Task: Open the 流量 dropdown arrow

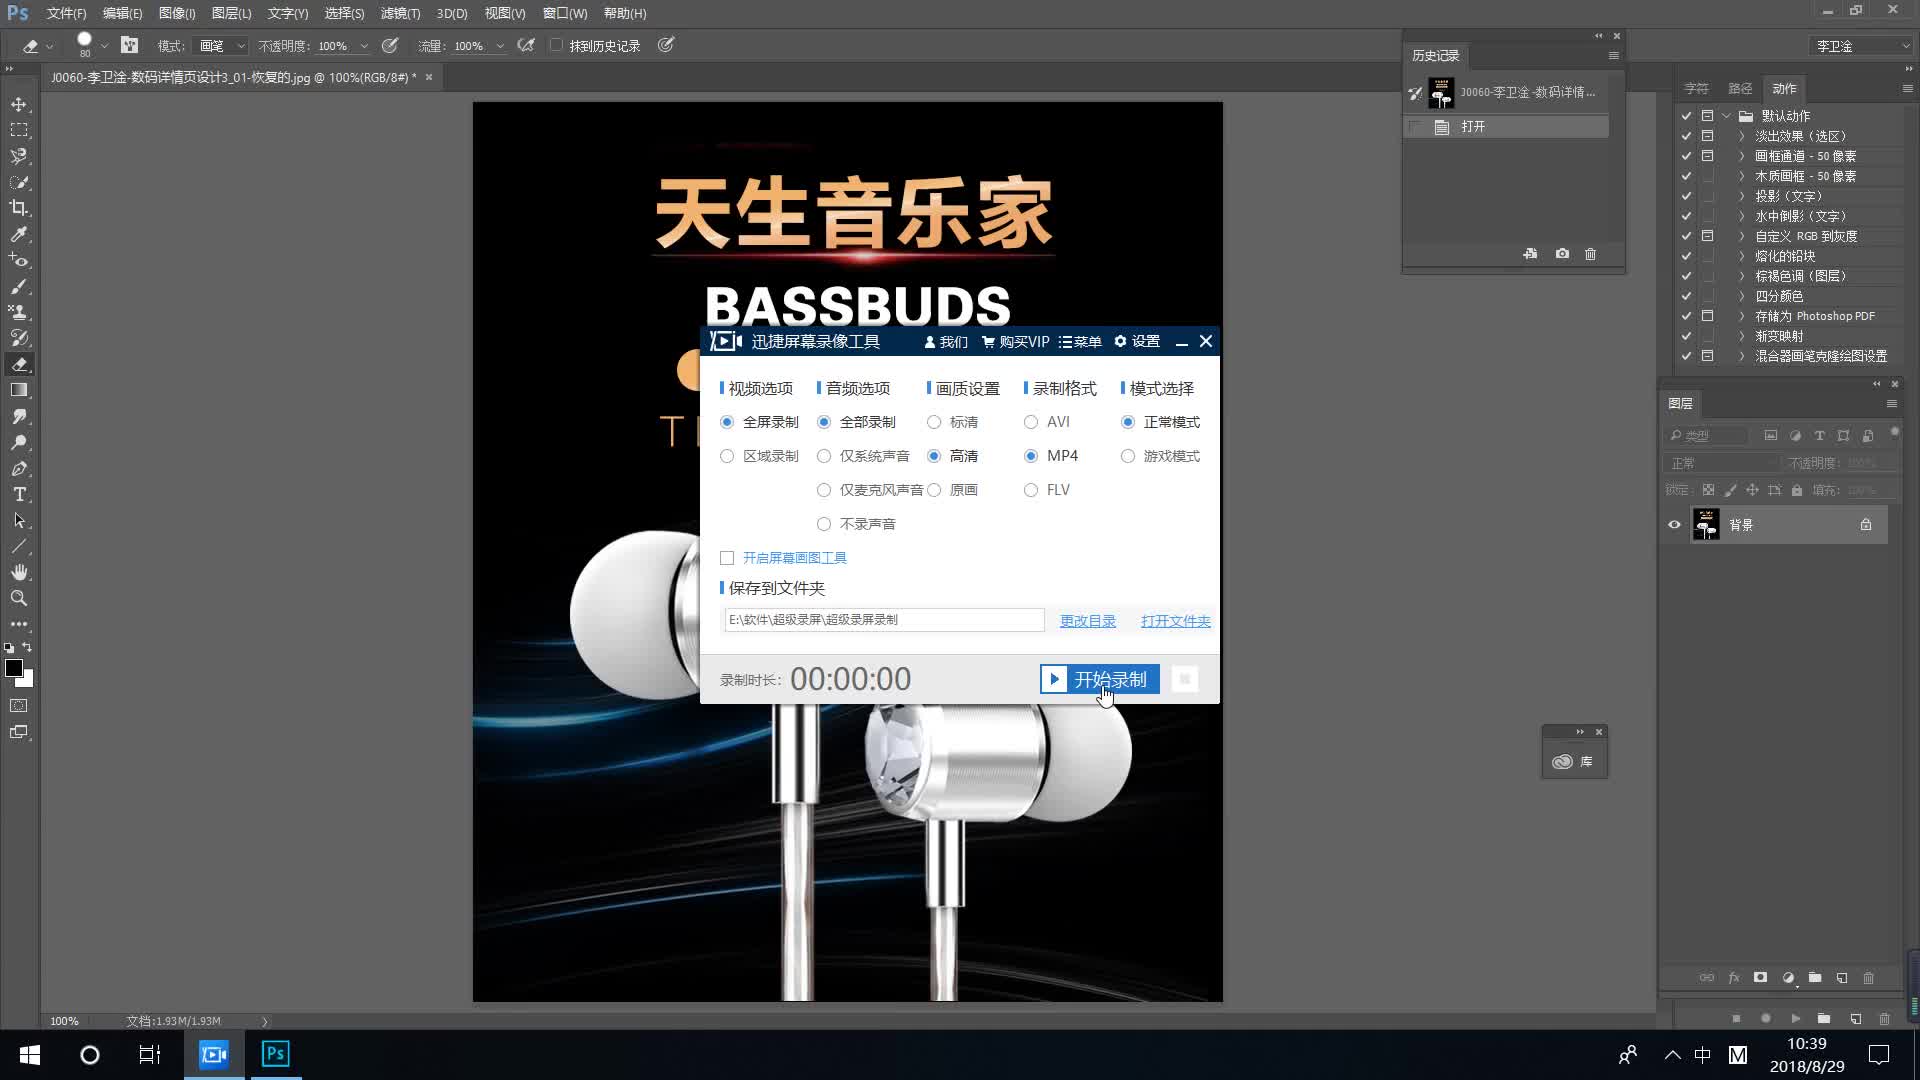Action: tap(500, 46)
